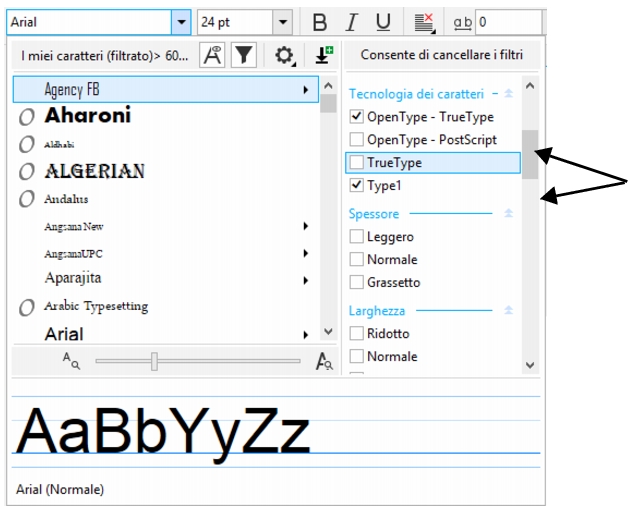The image size is (630, 507).
Task: Click the font preview 'A' icon
Action: 213,56
